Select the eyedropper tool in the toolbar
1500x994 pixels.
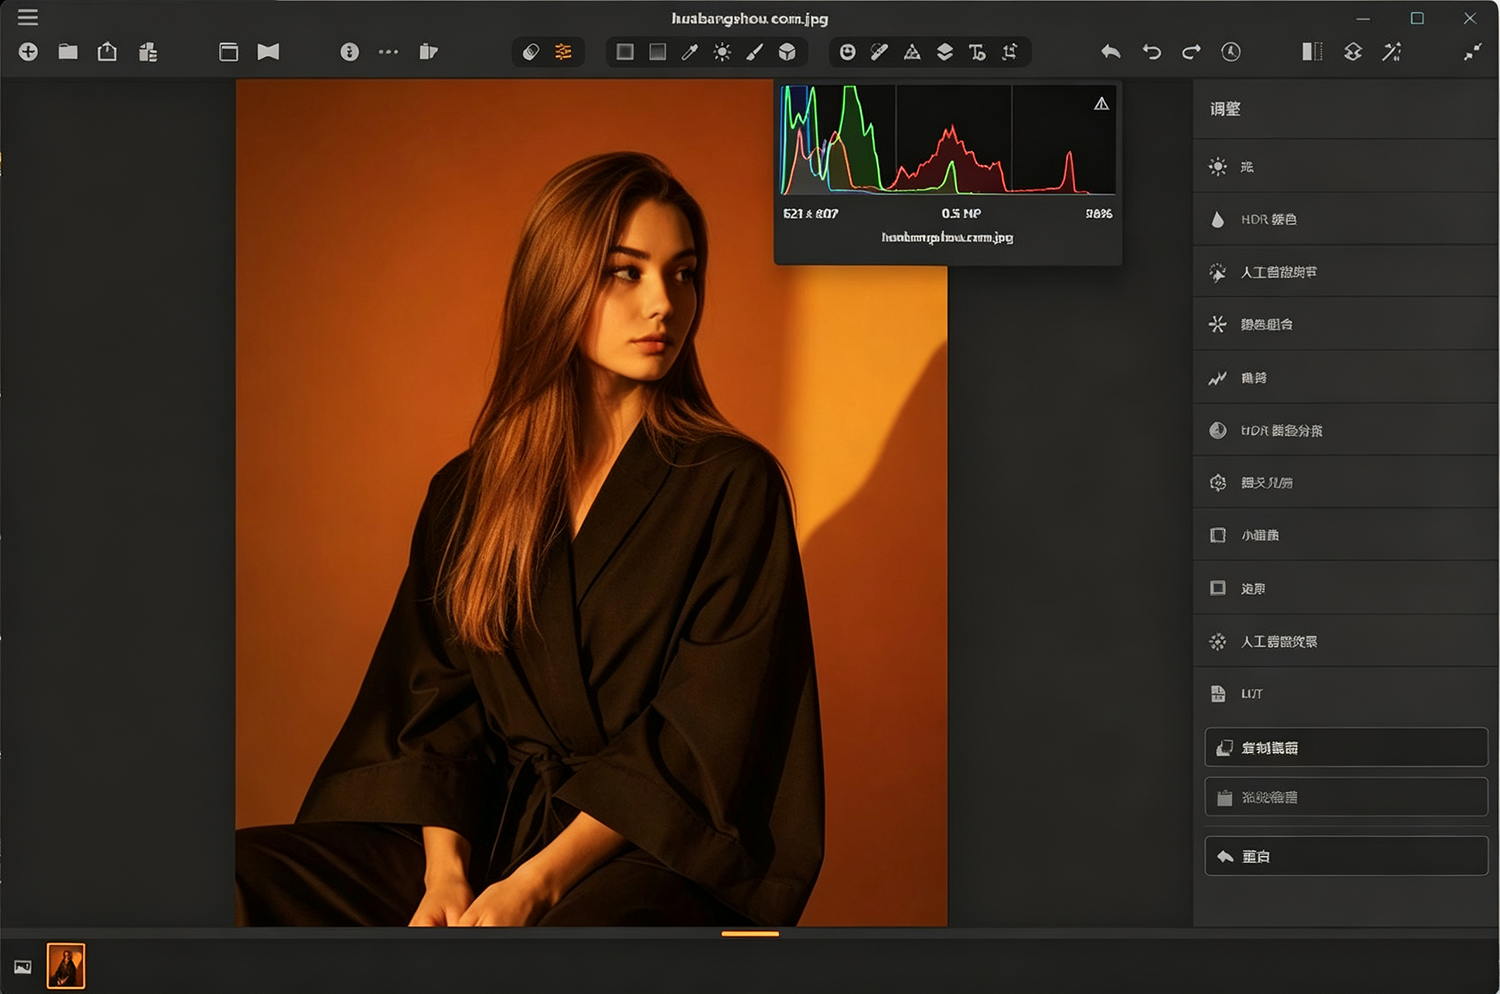click(690, 52)
